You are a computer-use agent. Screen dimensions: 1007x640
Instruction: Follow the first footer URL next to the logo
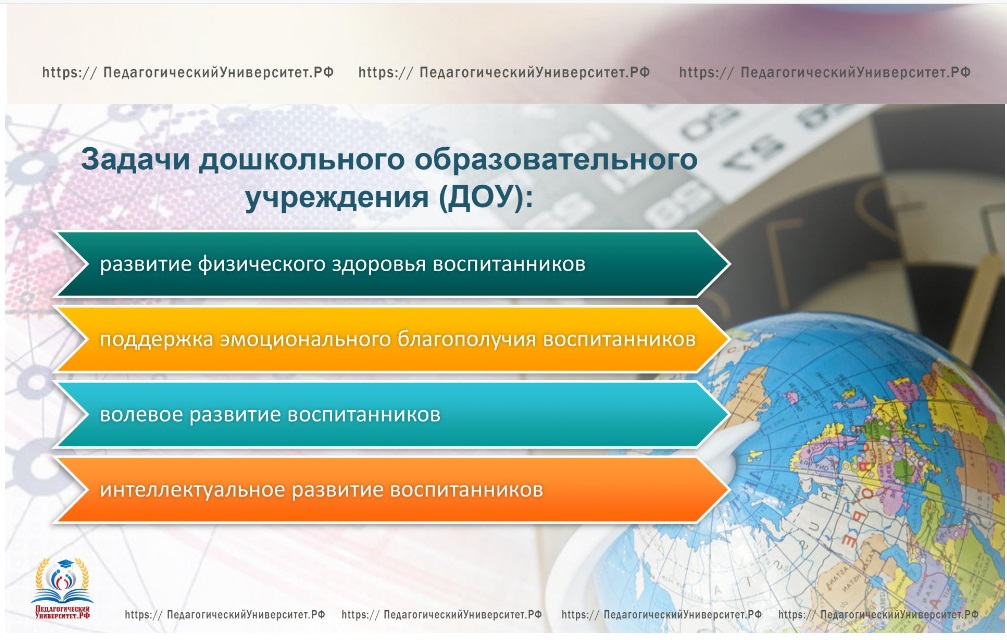pos(225,615)
